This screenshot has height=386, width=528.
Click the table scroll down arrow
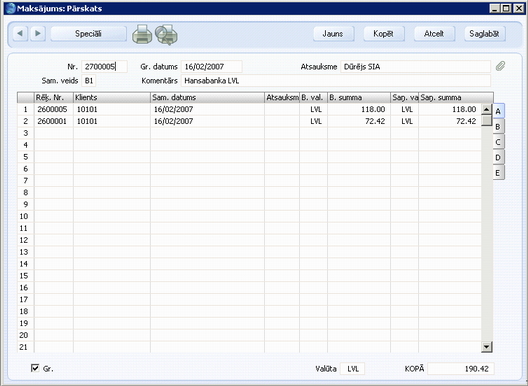pyautogui.click(x=487, y=347)
